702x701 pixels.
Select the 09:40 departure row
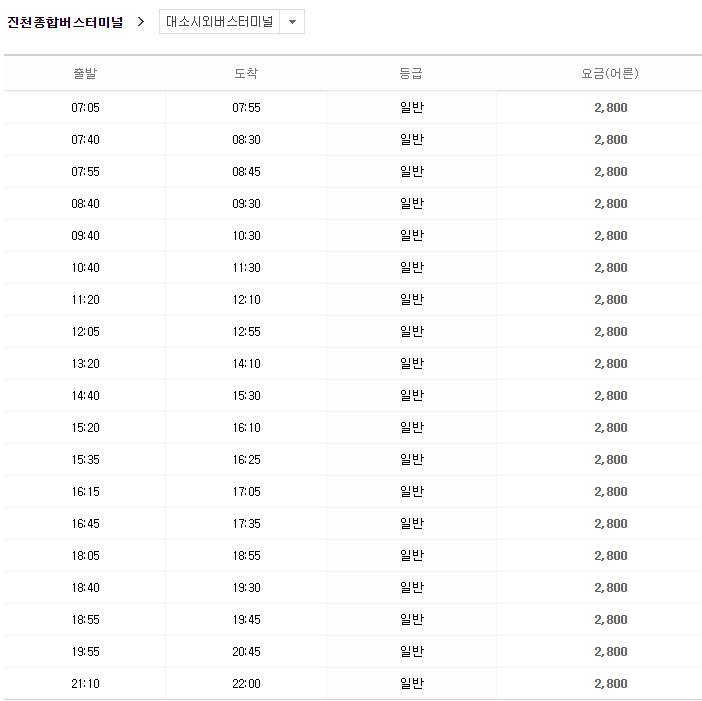tap(85, 236)
